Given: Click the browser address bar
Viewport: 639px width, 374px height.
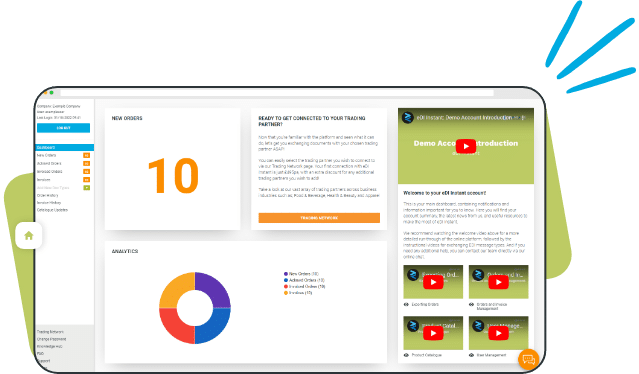Looking at the screenshot, I should (x=277, y=93).
